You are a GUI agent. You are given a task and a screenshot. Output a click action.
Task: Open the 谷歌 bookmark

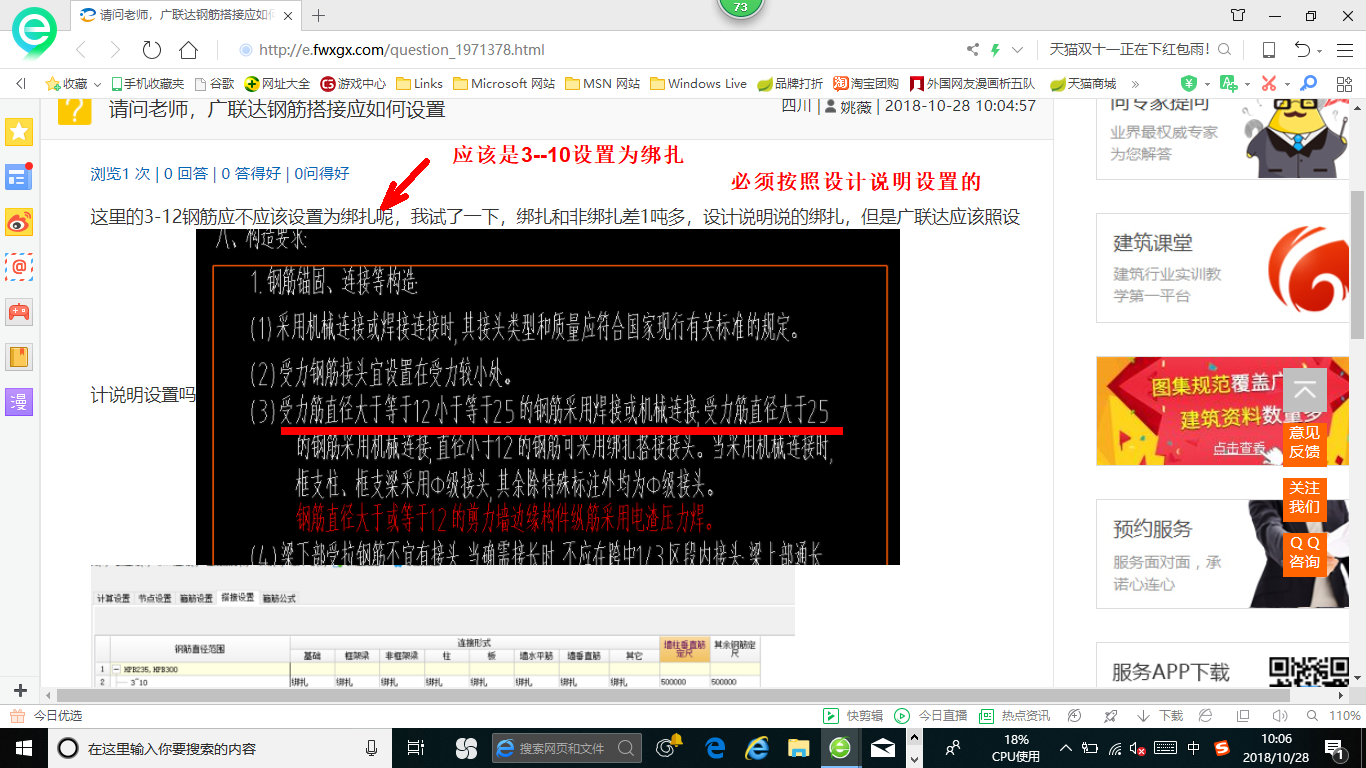click(x=214, y=84)
